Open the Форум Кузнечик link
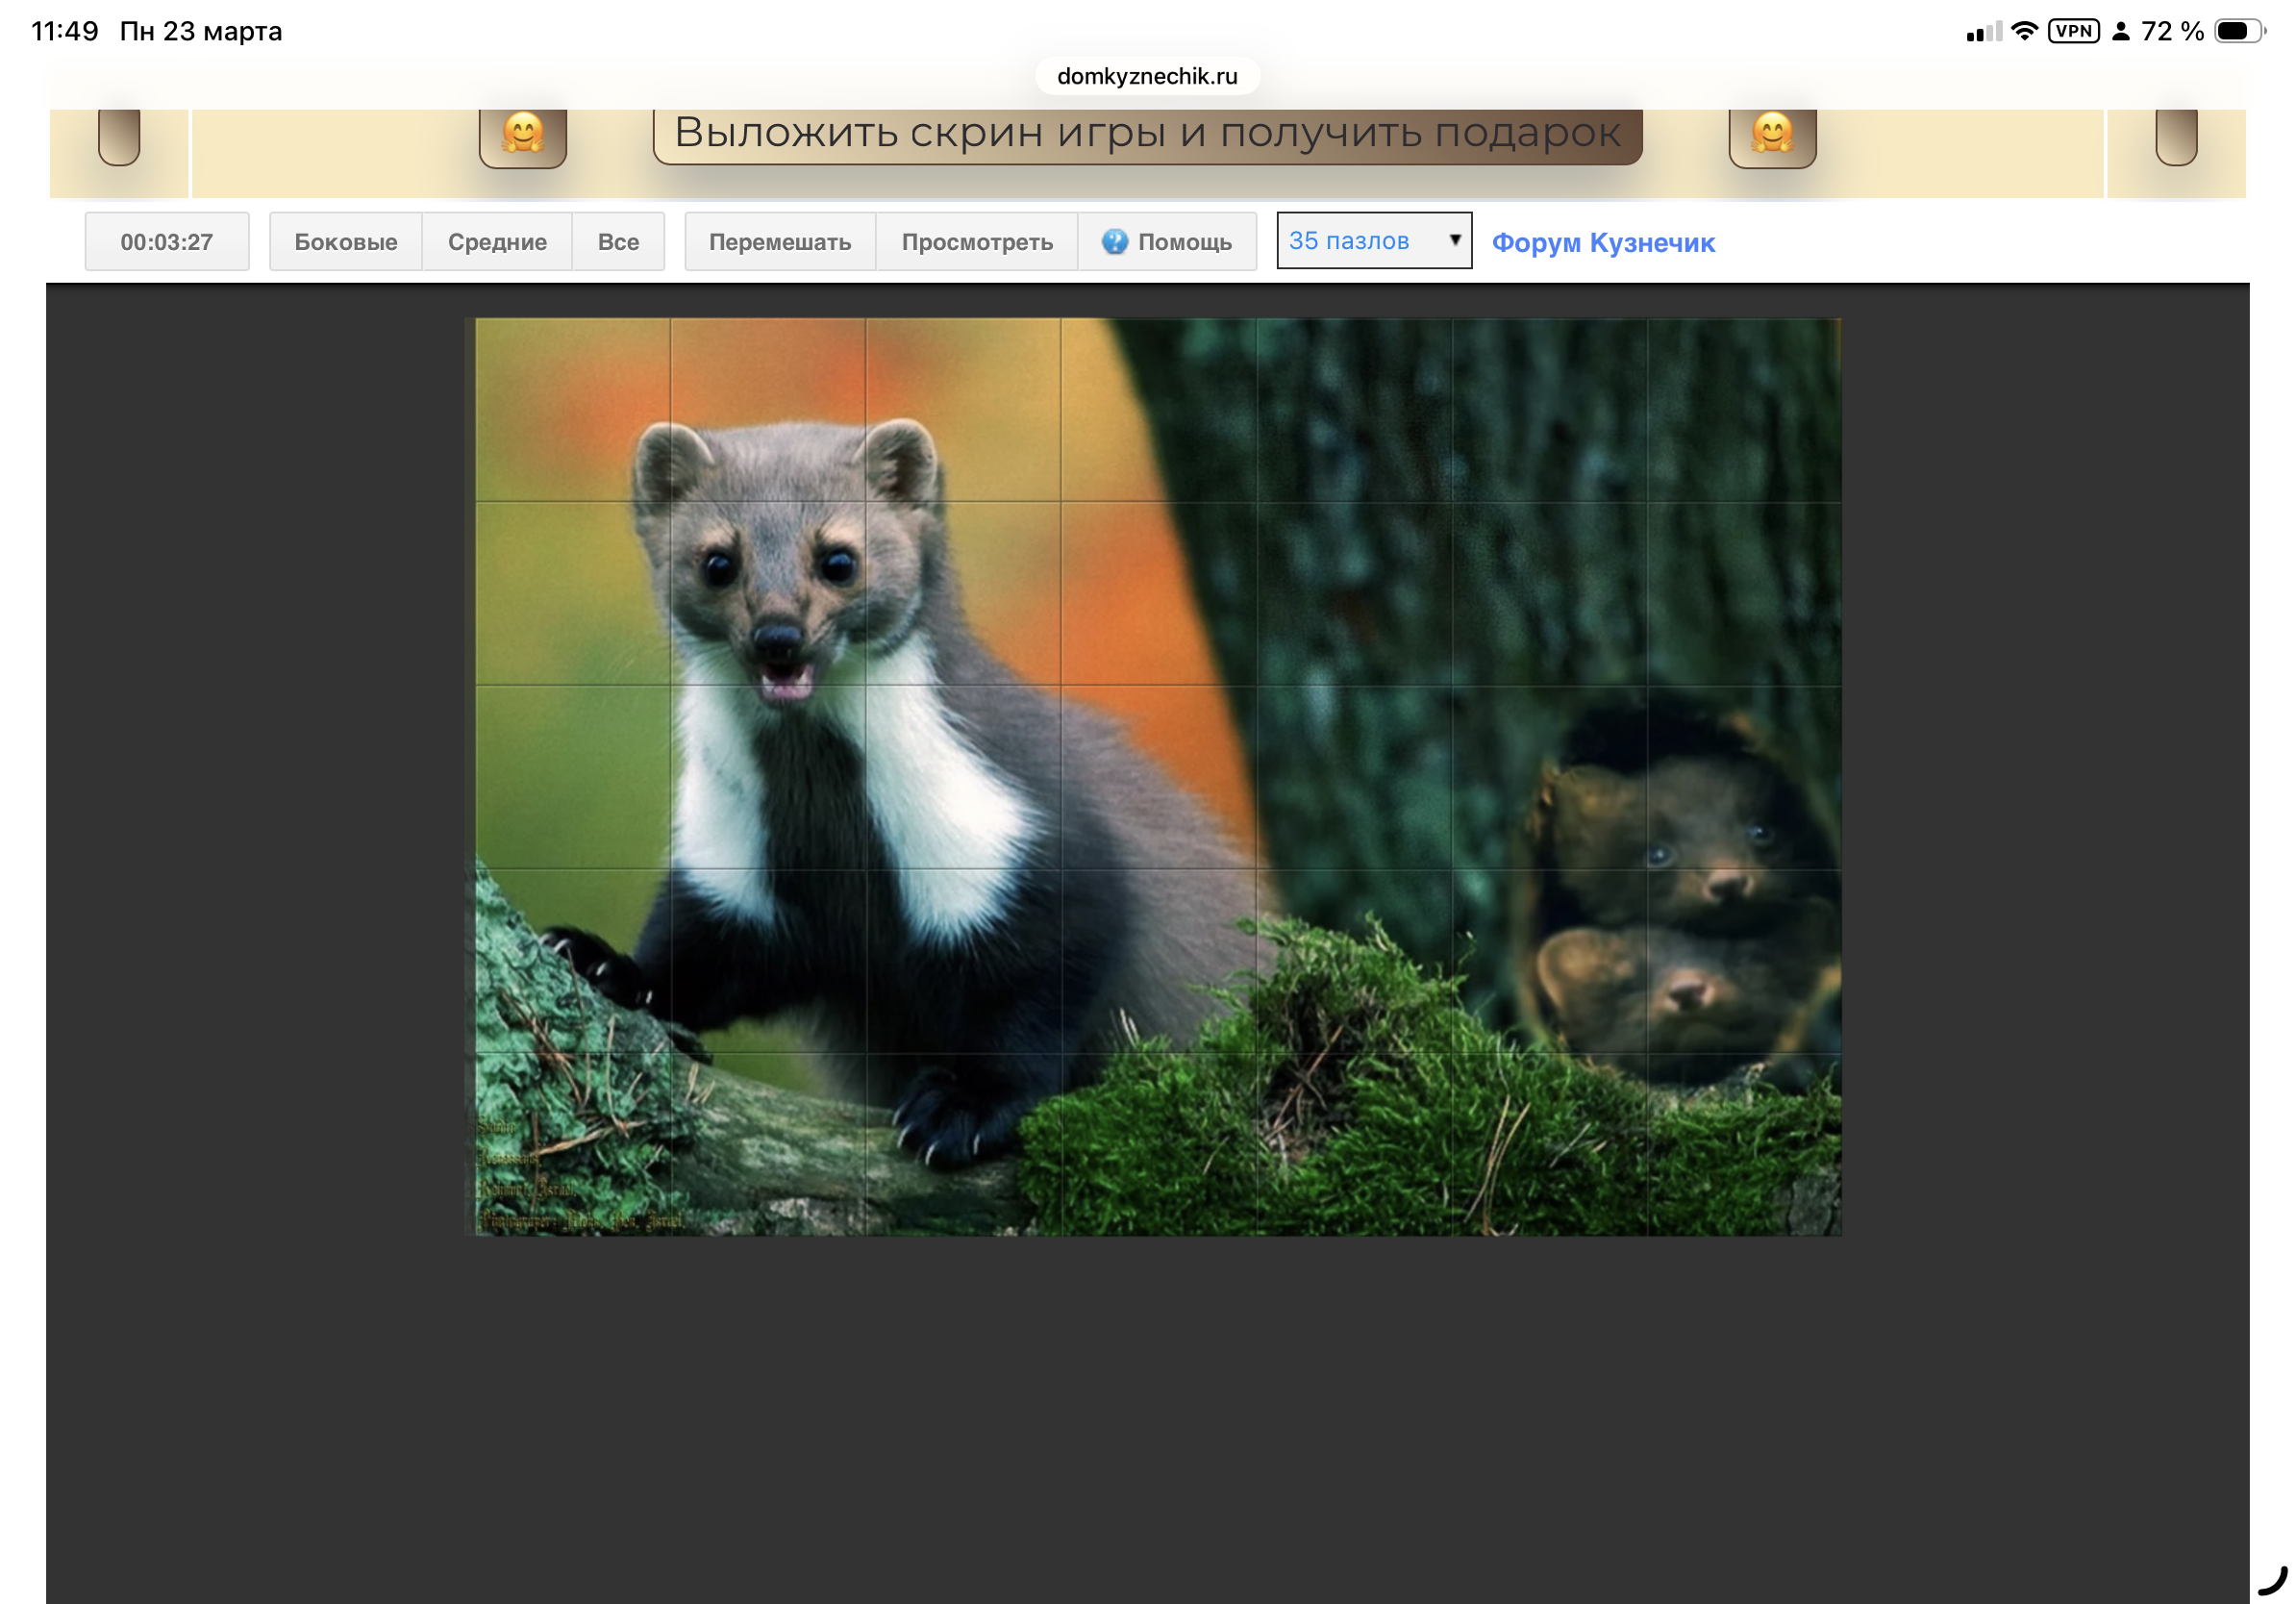The image size is (2296, 1604). tap(1603, 243)
